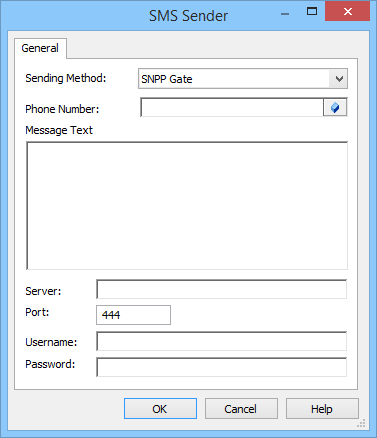
Task: Focus the Password input field
Action: click(x=222, y=367)
